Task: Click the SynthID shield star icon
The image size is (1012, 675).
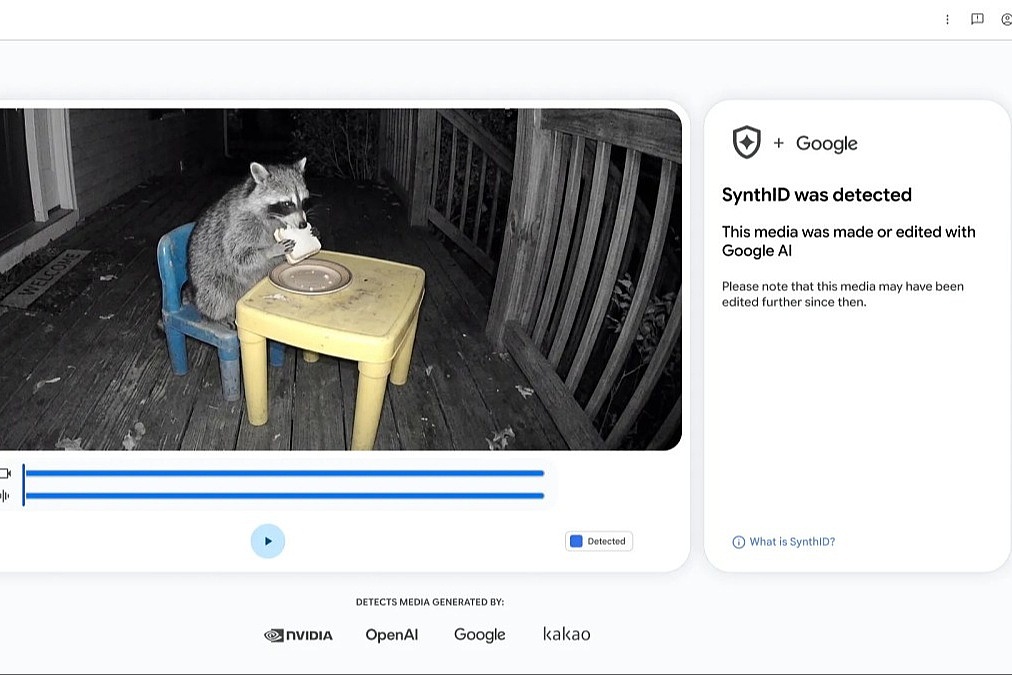Action: click(746, 142)
